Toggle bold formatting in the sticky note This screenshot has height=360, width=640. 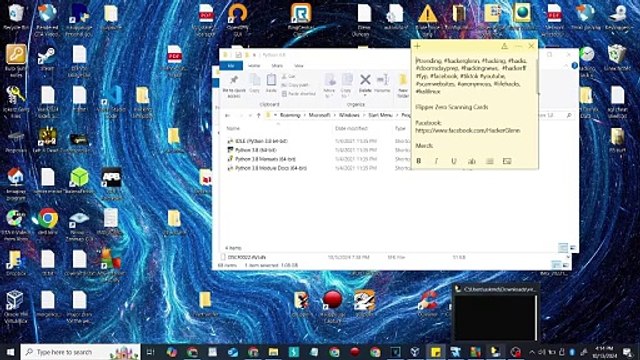click(419, 161)
